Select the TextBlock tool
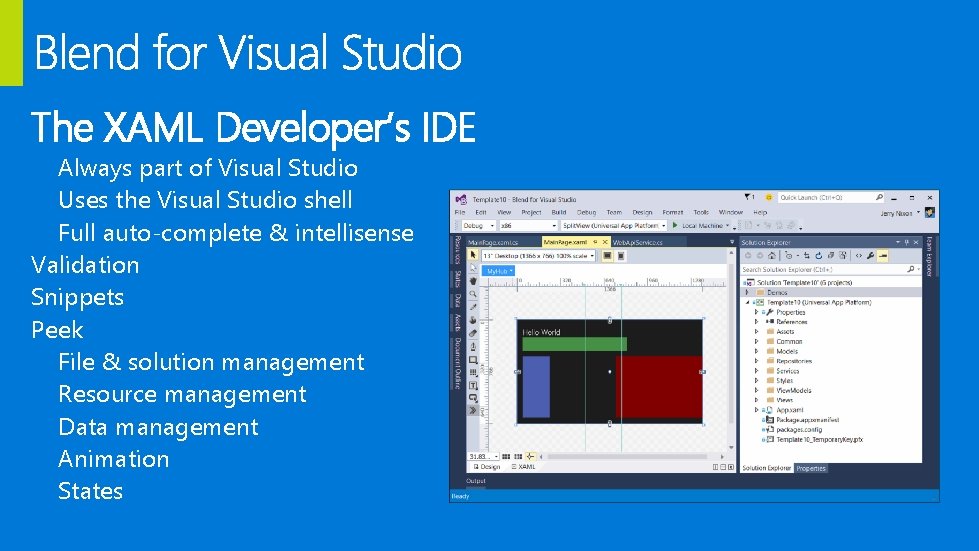This screenshot has height=551, width=979. [473, 385]
